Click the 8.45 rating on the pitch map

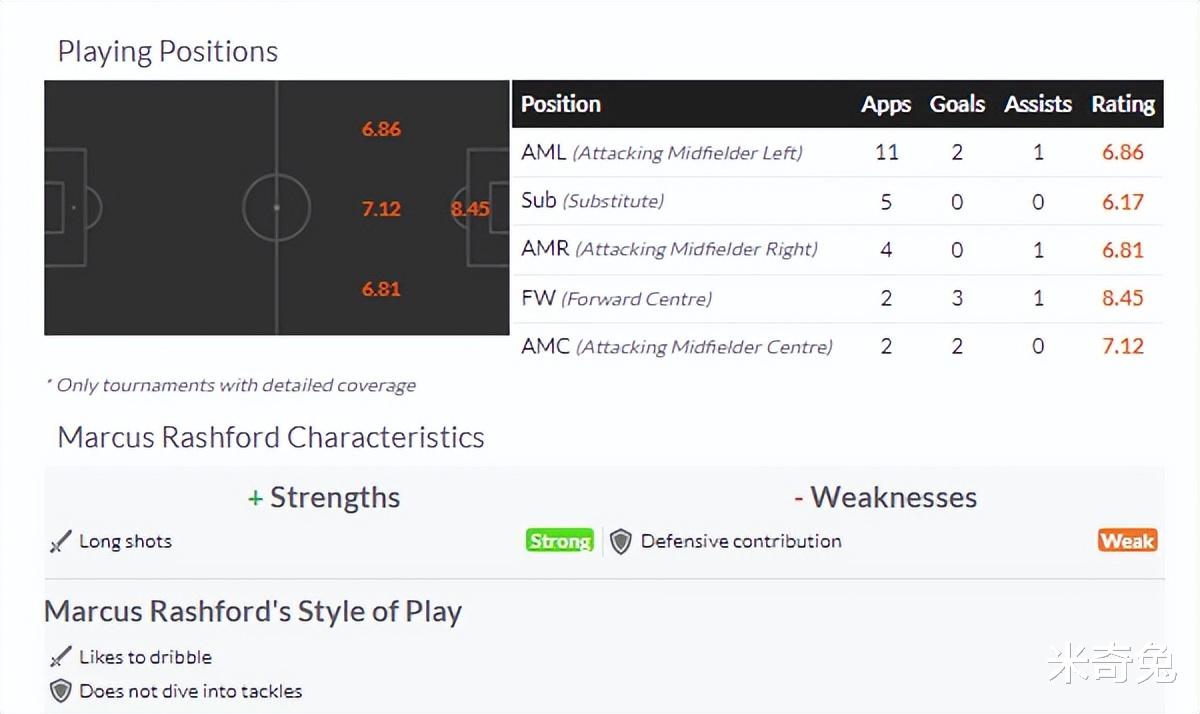click(x=470, y=209)
